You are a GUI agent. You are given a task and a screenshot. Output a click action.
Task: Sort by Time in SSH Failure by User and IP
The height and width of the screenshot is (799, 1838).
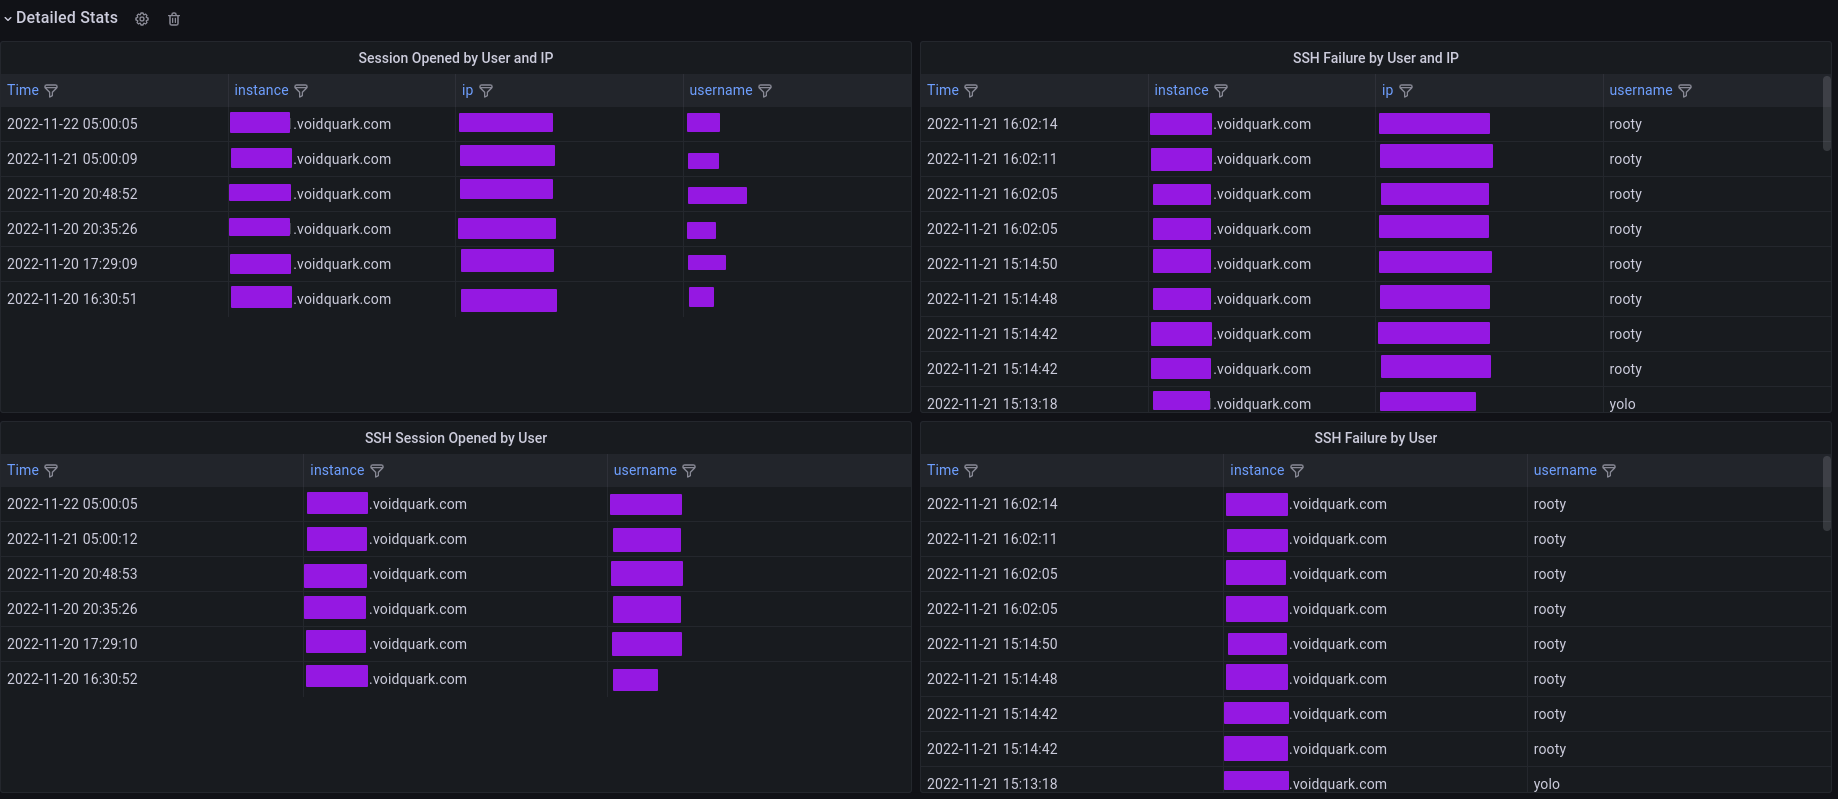942,90
